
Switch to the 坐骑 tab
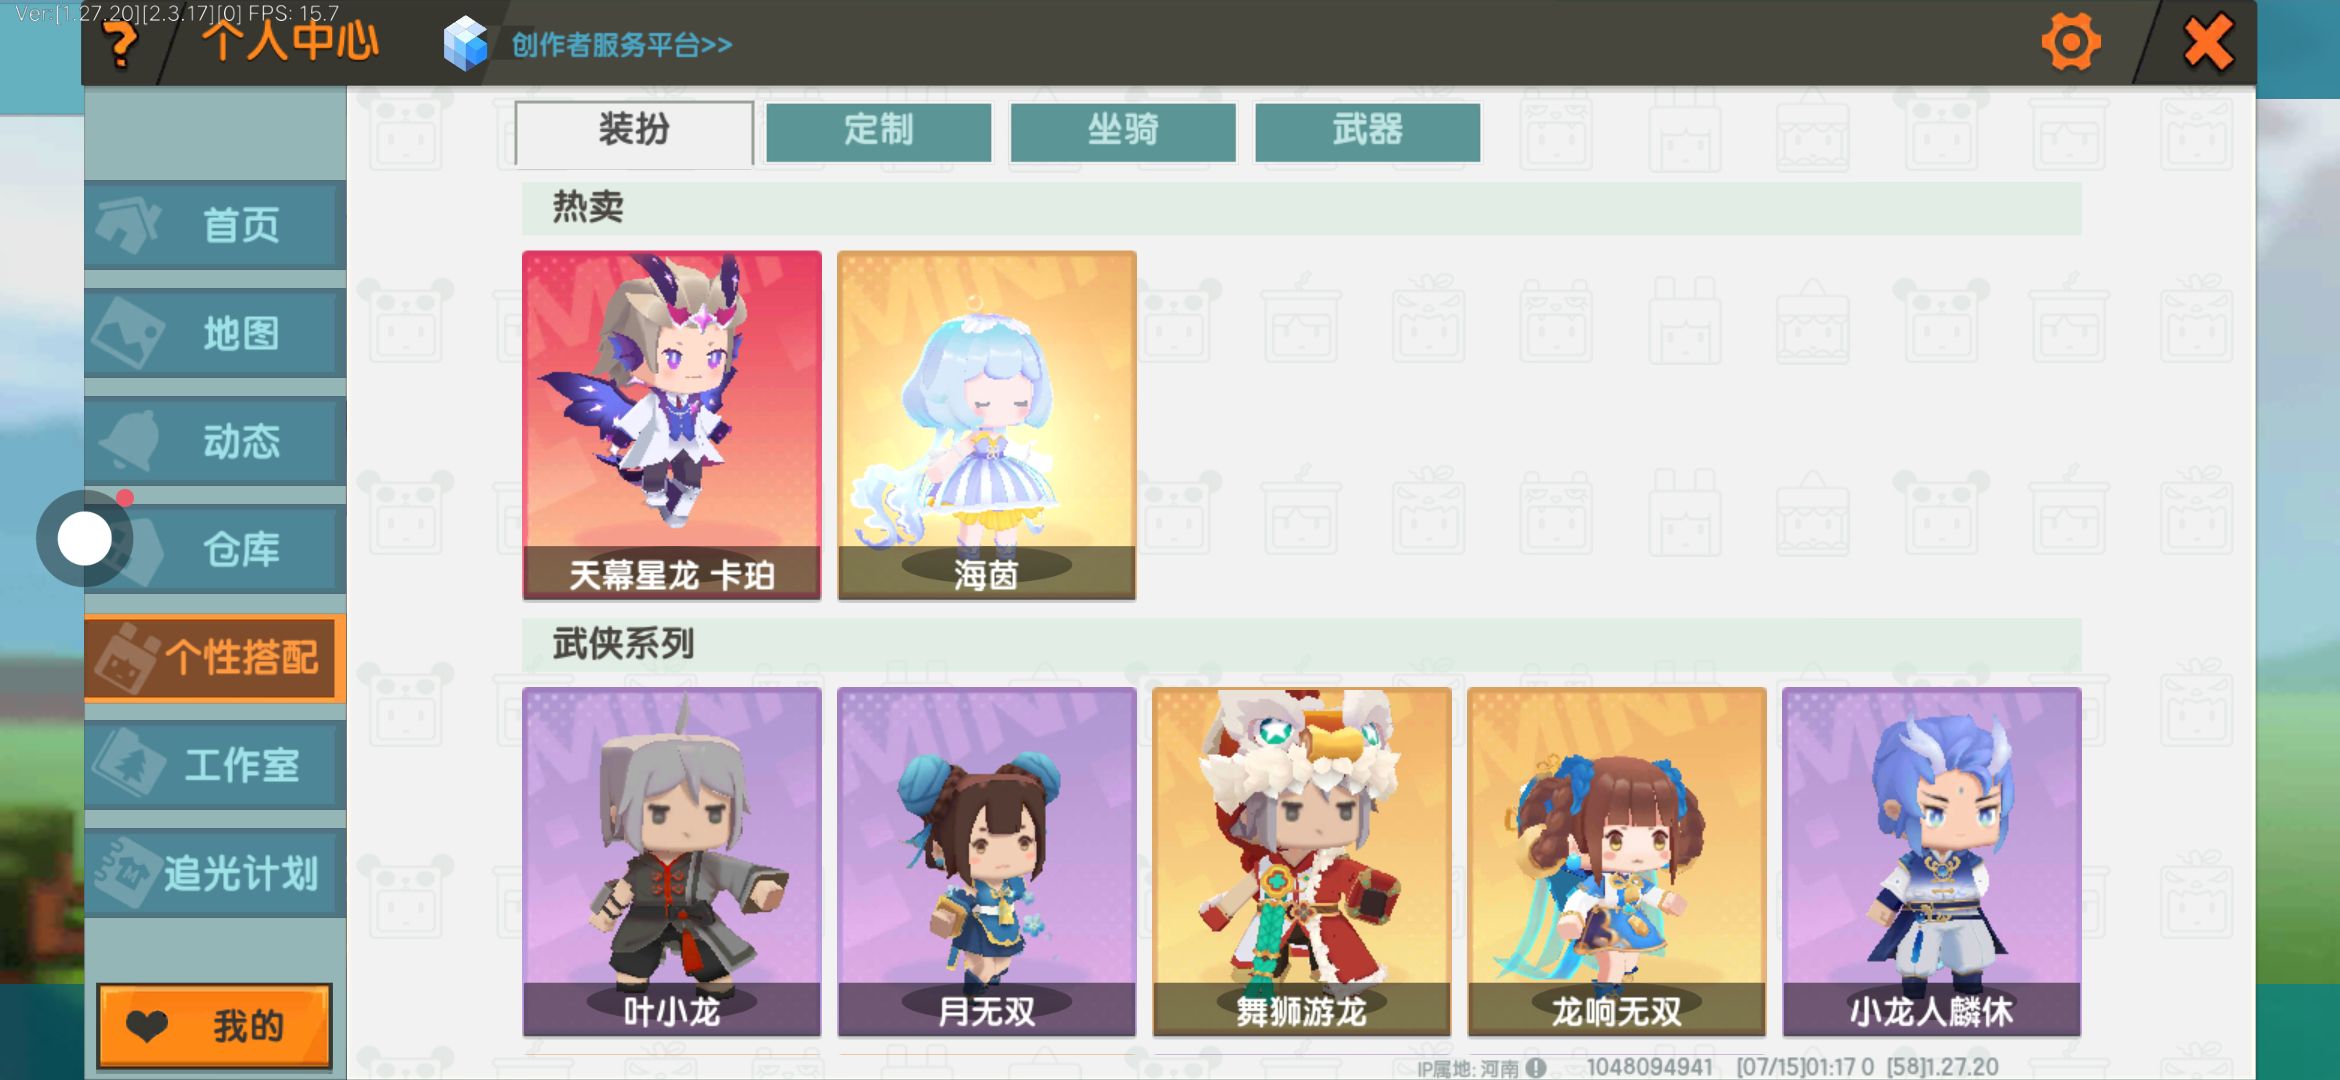tap(1123, 131)
